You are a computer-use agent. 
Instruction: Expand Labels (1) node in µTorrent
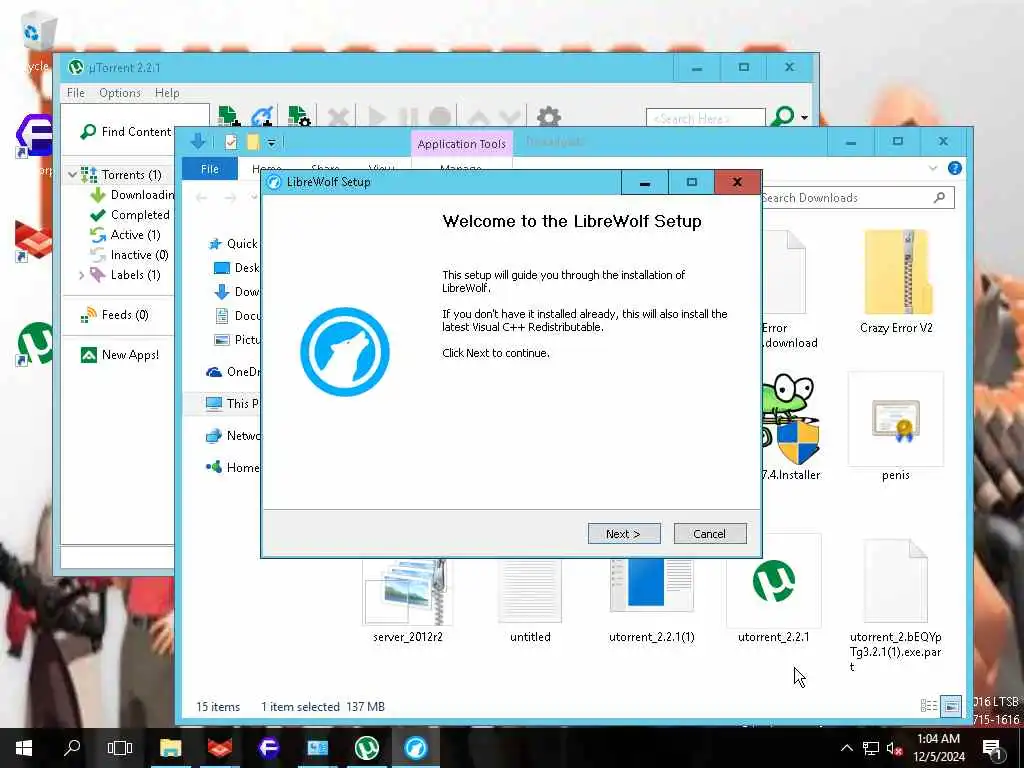(x=82, y=276)
